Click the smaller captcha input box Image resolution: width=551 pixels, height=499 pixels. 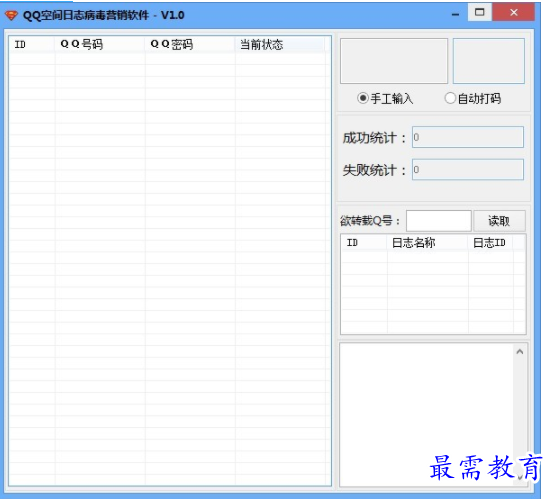[489, 61]
